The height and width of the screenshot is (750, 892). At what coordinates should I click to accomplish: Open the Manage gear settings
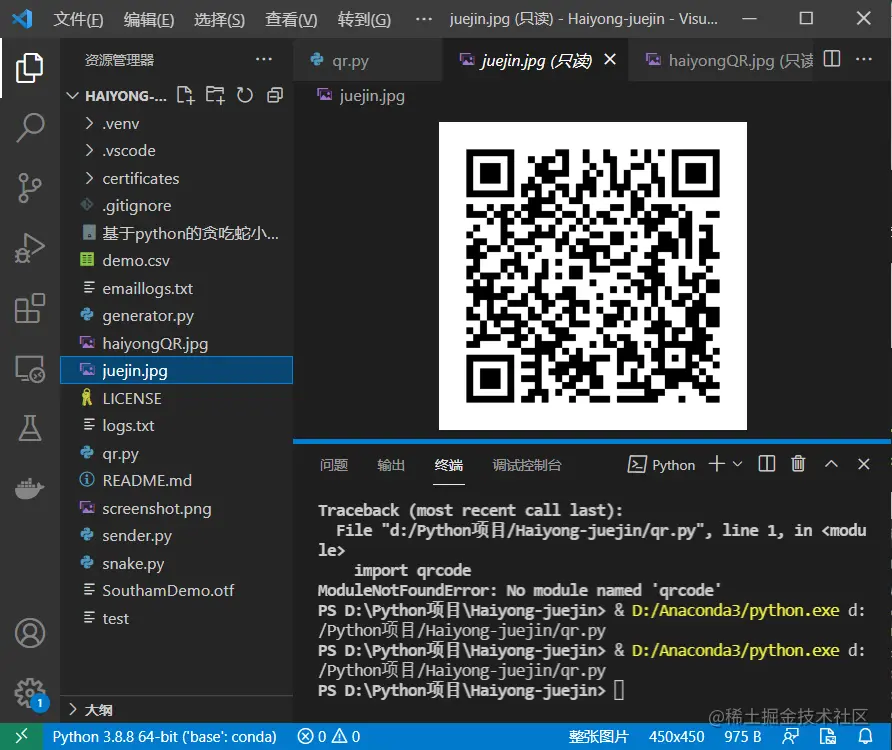(30, 694)
